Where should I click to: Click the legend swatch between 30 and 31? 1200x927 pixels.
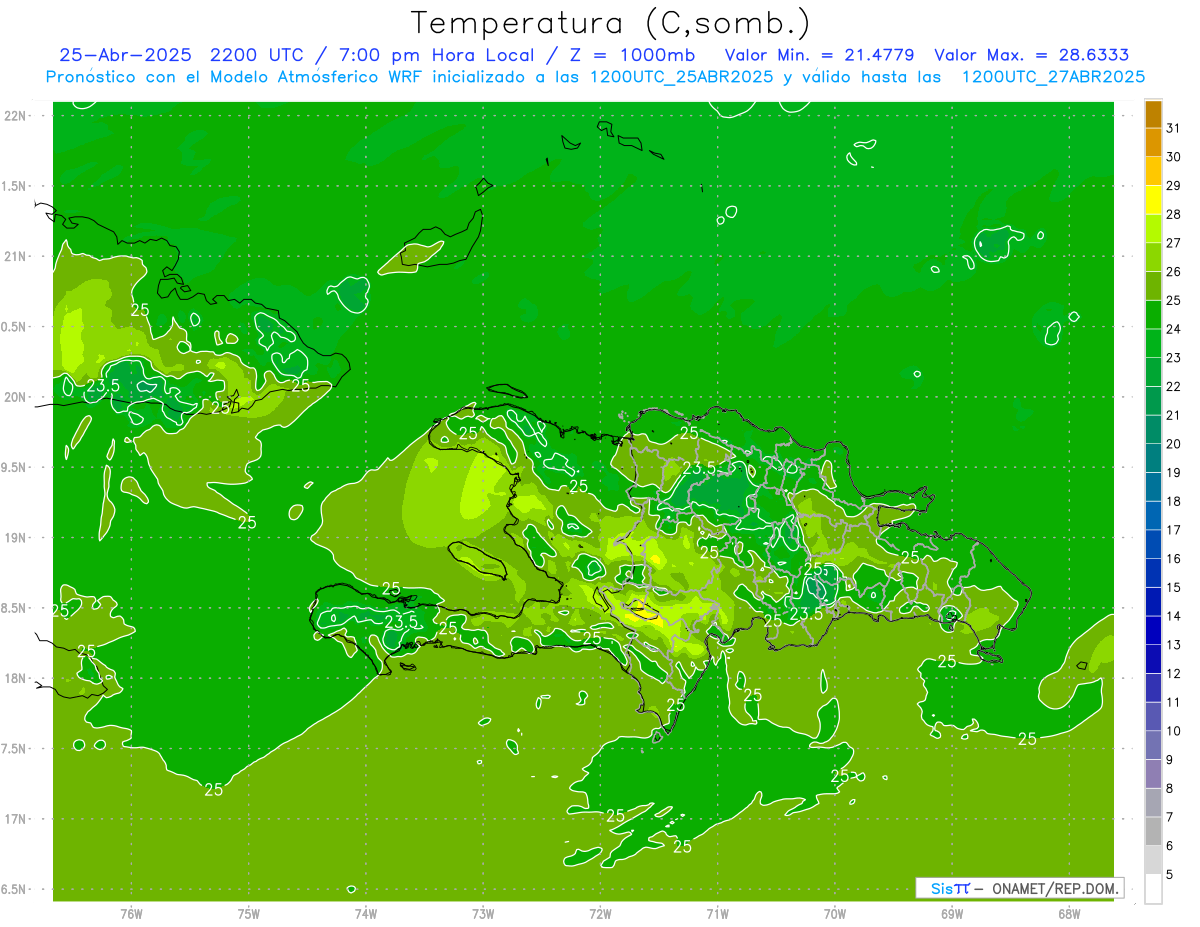pos(1153,143)
